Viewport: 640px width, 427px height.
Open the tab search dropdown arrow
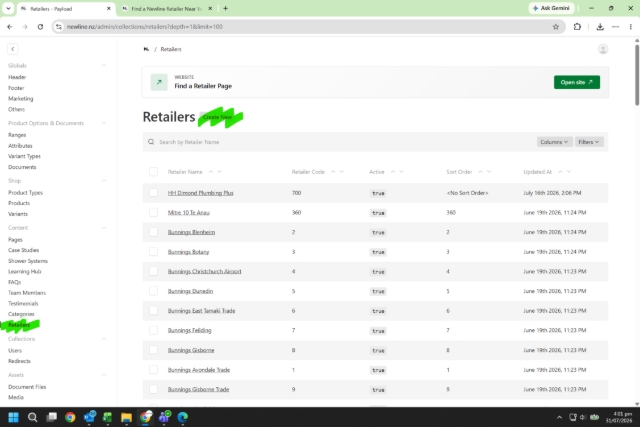coord(8,8)
